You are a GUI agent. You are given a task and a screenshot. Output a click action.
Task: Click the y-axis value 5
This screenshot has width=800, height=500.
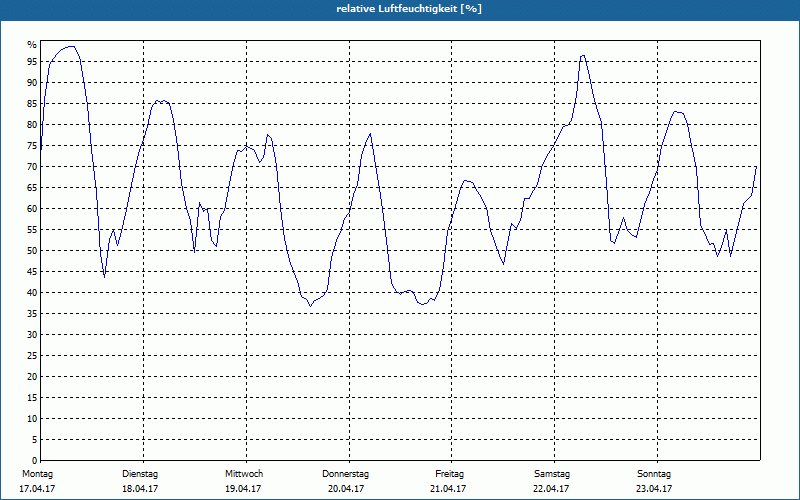pos(35,440)
